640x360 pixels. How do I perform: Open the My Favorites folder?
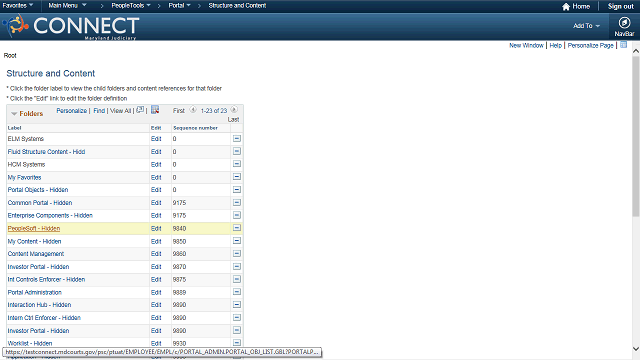pyautogui.click(x=24, y=178)
